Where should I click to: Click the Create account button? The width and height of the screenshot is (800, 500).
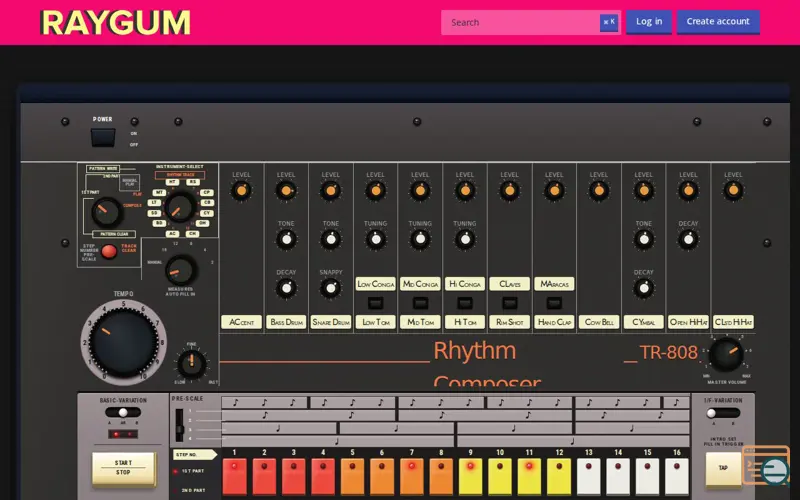pos(718,21)
